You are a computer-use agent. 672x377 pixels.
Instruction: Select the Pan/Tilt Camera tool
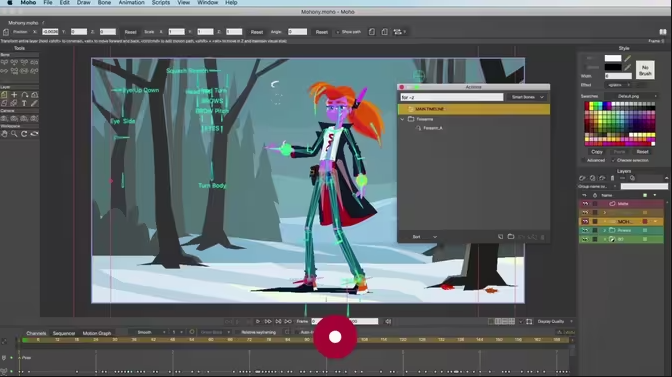tap(35, 118)
